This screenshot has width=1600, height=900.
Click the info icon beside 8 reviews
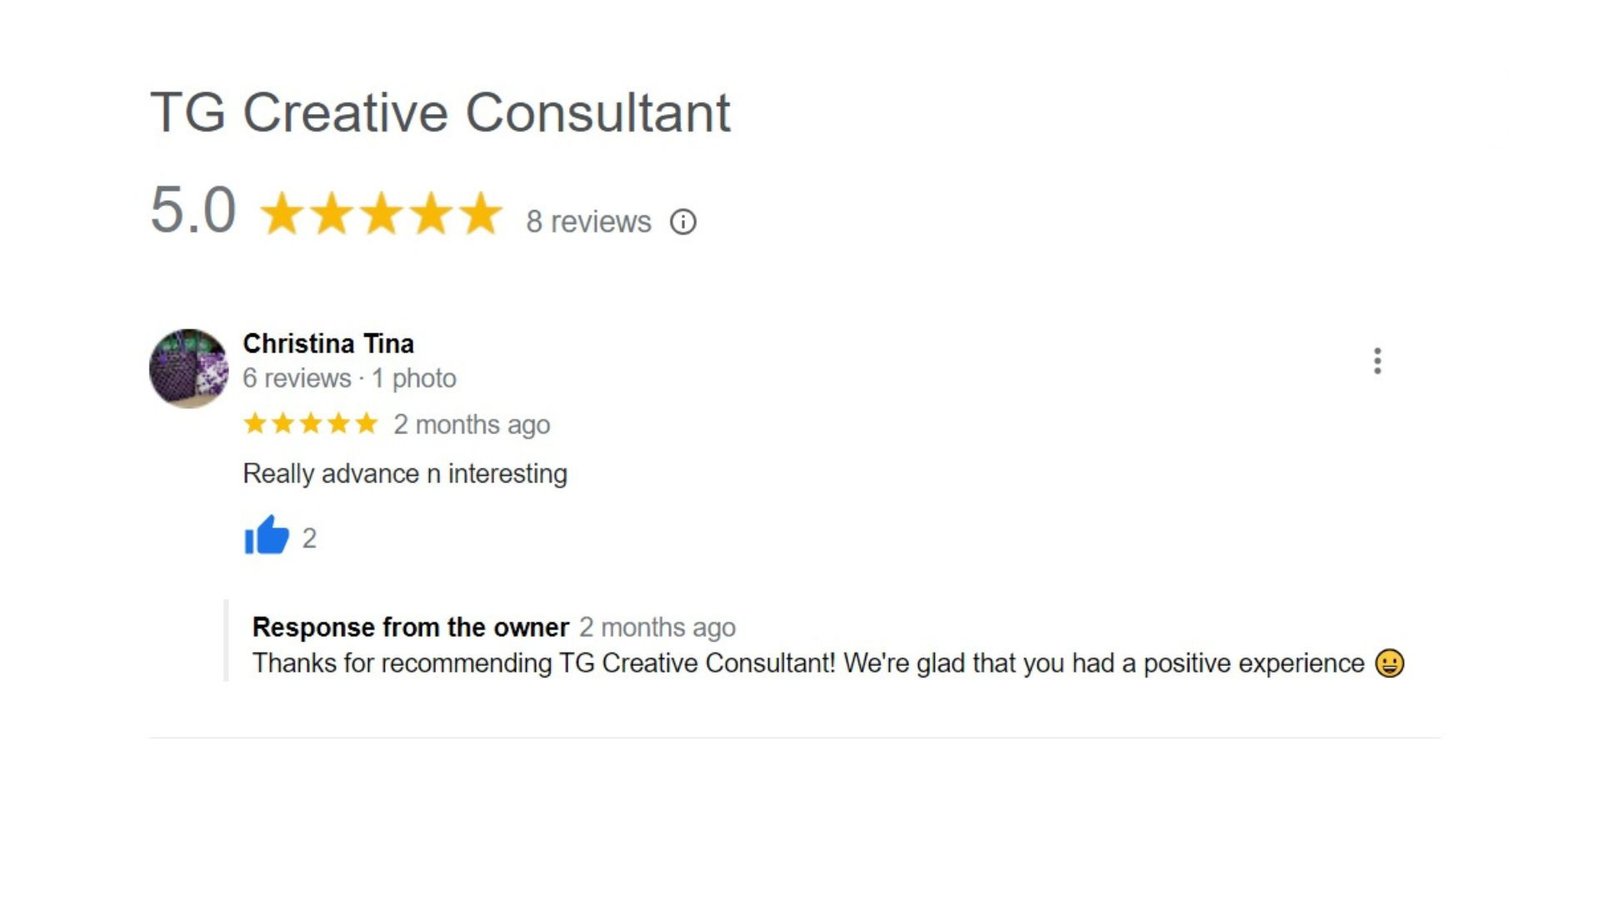pyautogui.click(x=683, y=222)
